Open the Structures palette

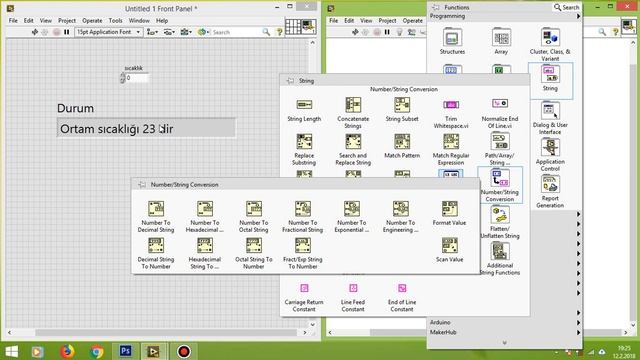point(452,41)
